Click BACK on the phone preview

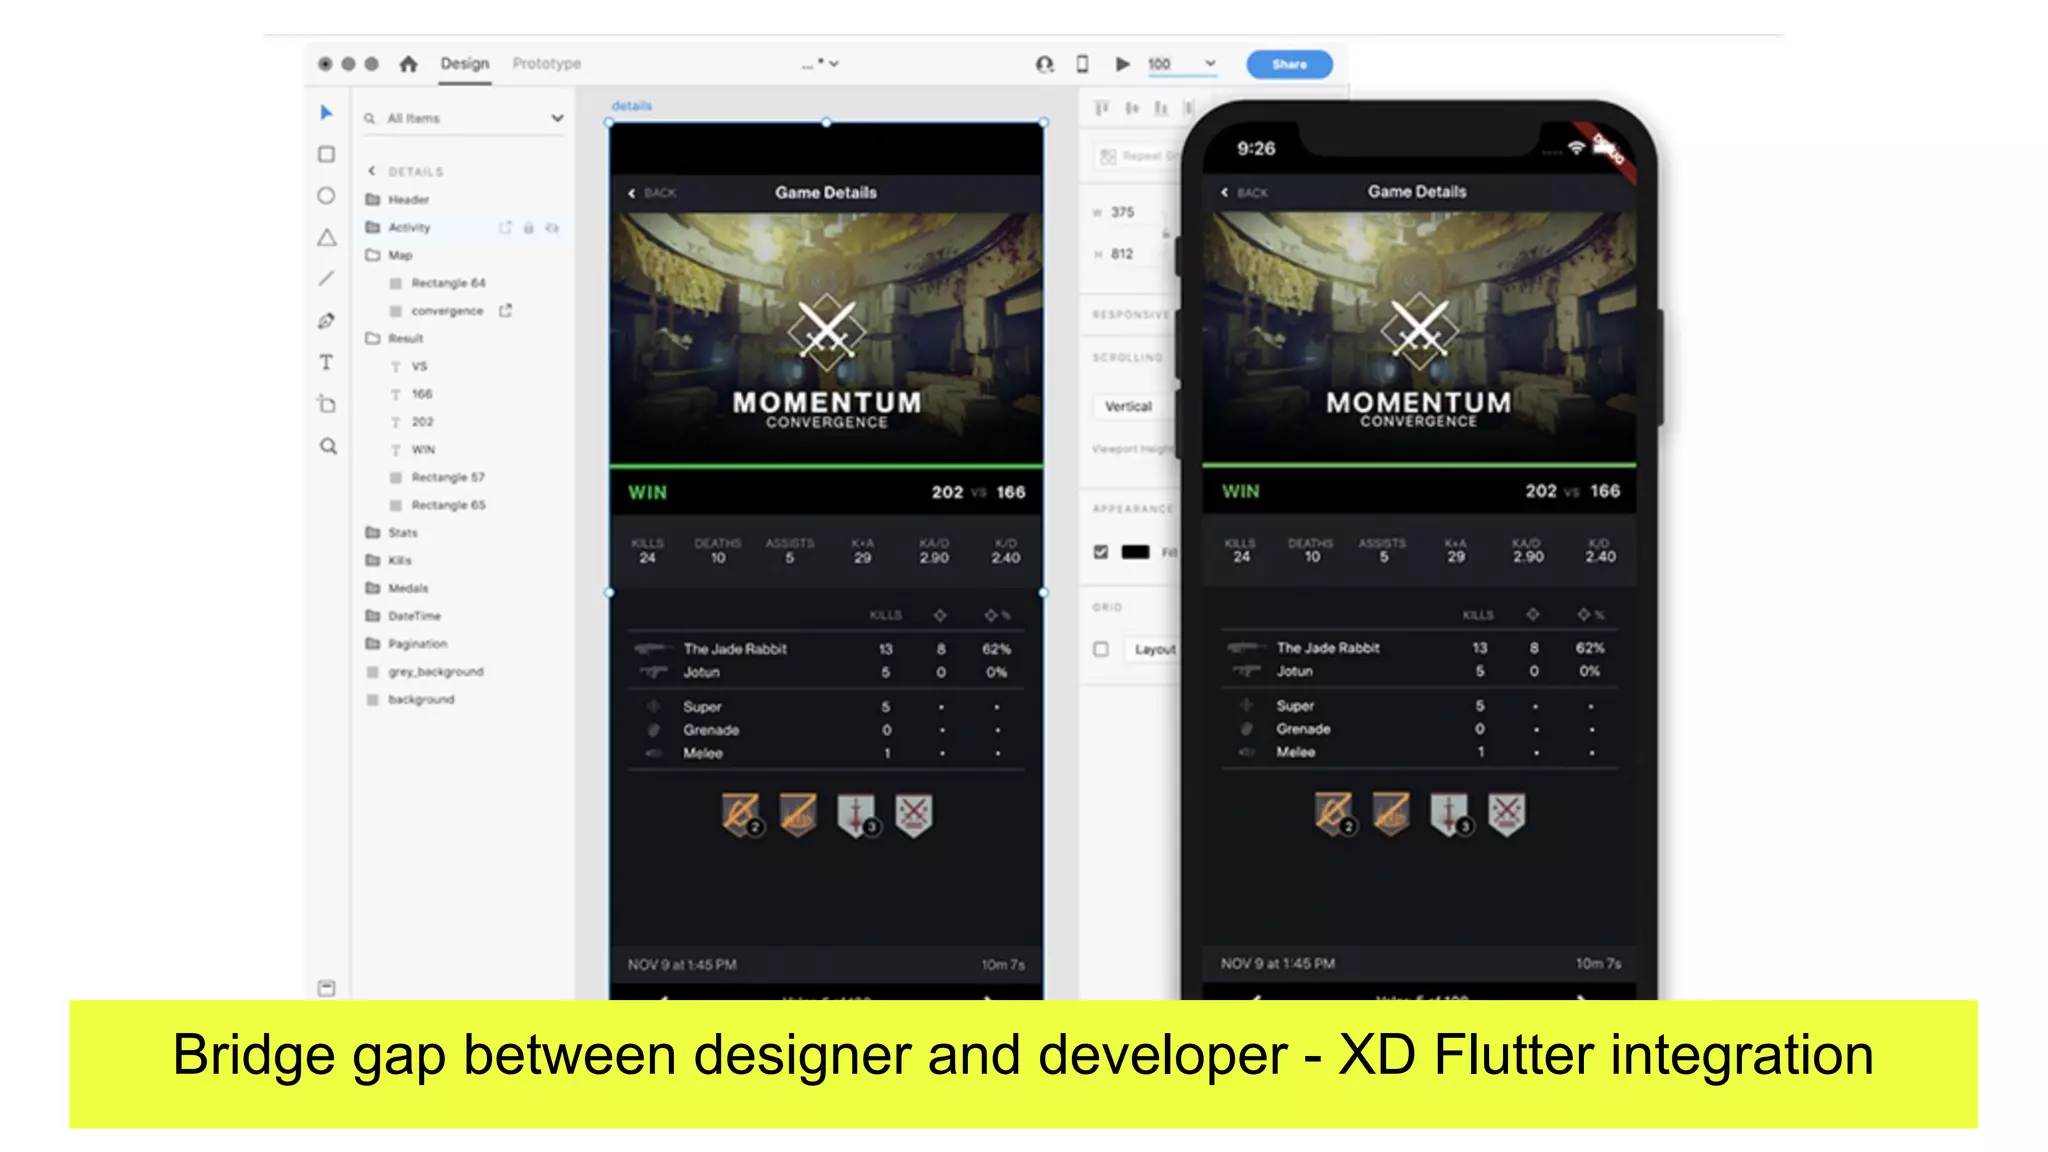1245,192
